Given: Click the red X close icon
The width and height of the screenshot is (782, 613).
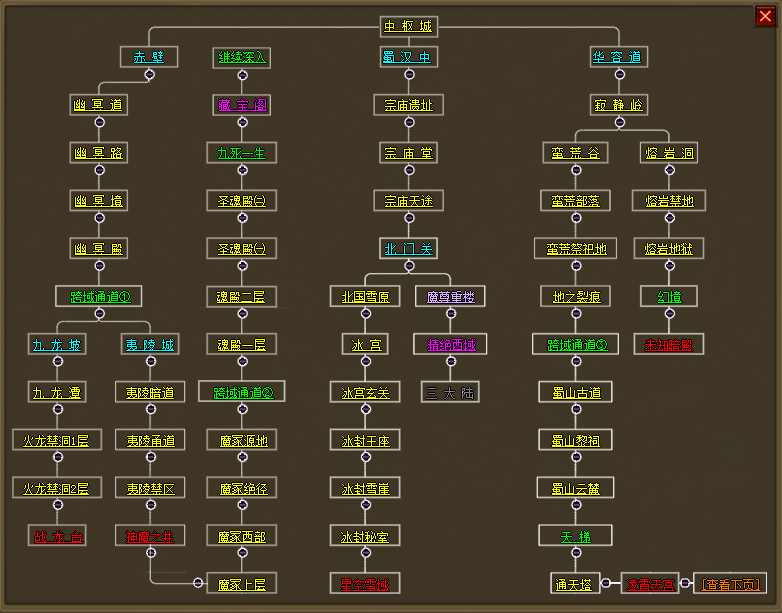Looking at the screenshot, I should pos(765,15).
